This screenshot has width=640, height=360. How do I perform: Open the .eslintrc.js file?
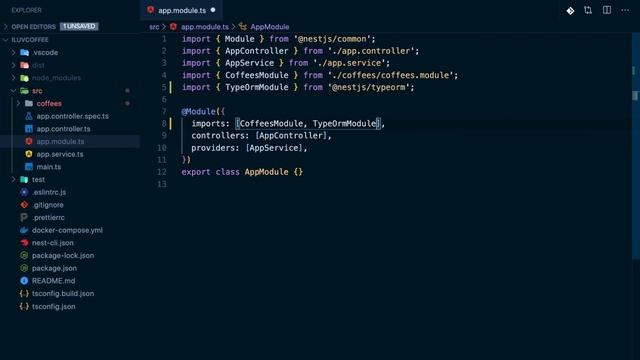[x=49, y=192]
